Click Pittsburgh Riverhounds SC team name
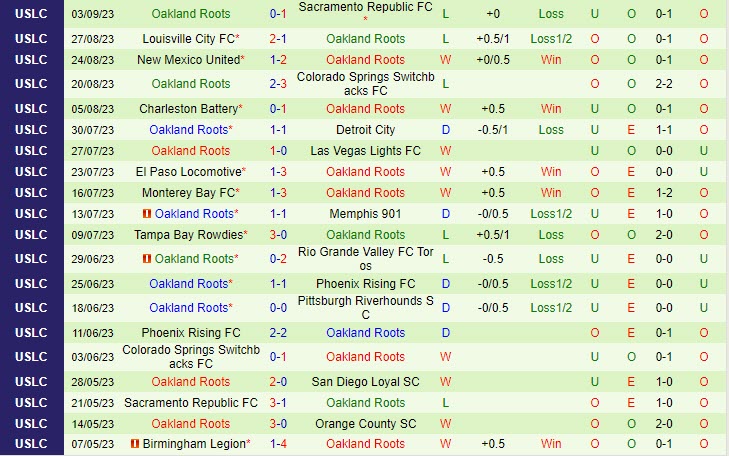The image size is (729, 456). pyautogui.click(x=366, y=307)
